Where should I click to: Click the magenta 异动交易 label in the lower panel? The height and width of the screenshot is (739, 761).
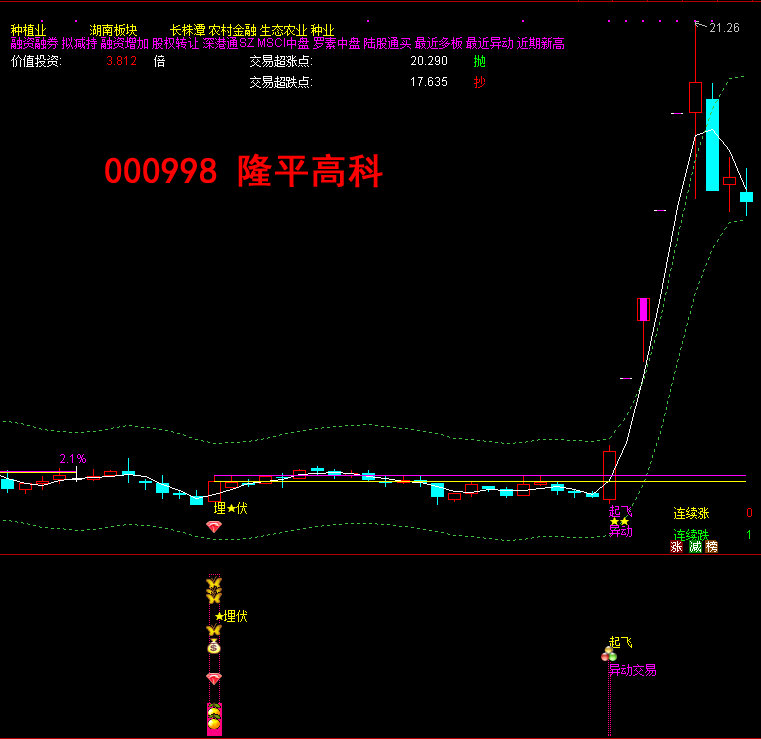633,670
